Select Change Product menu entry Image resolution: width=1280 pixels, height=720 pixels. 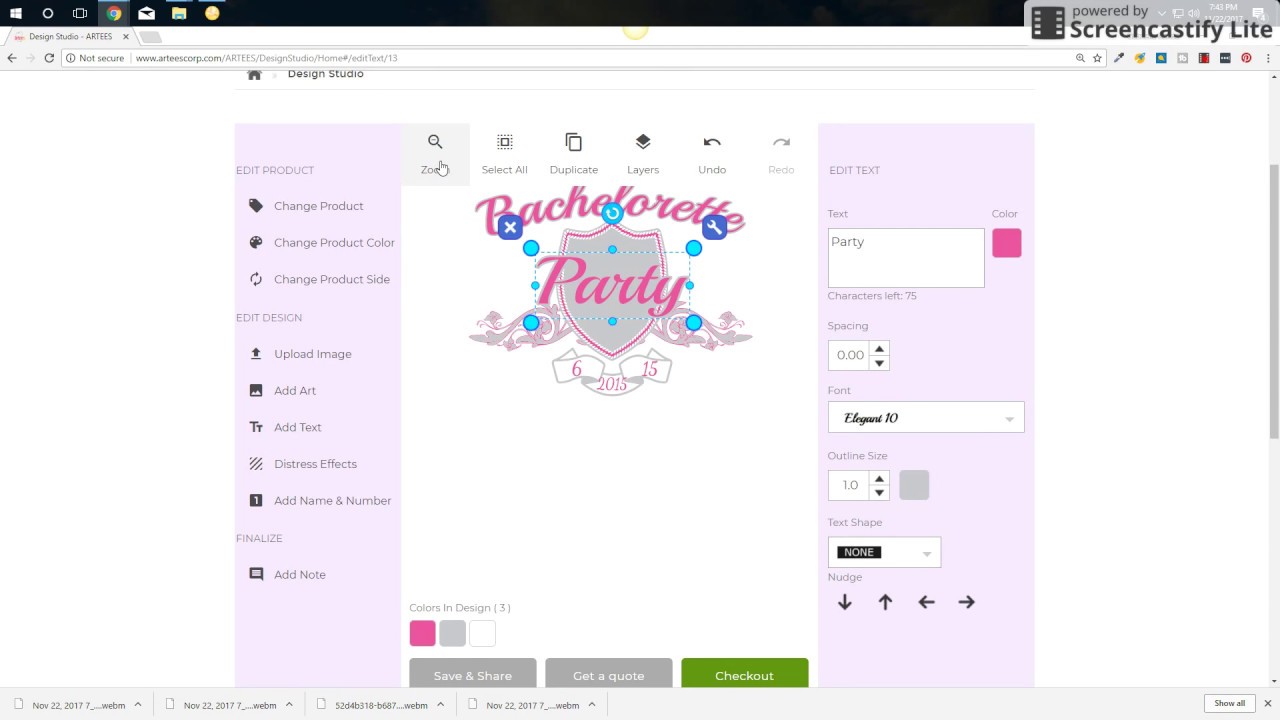(319, 206)
